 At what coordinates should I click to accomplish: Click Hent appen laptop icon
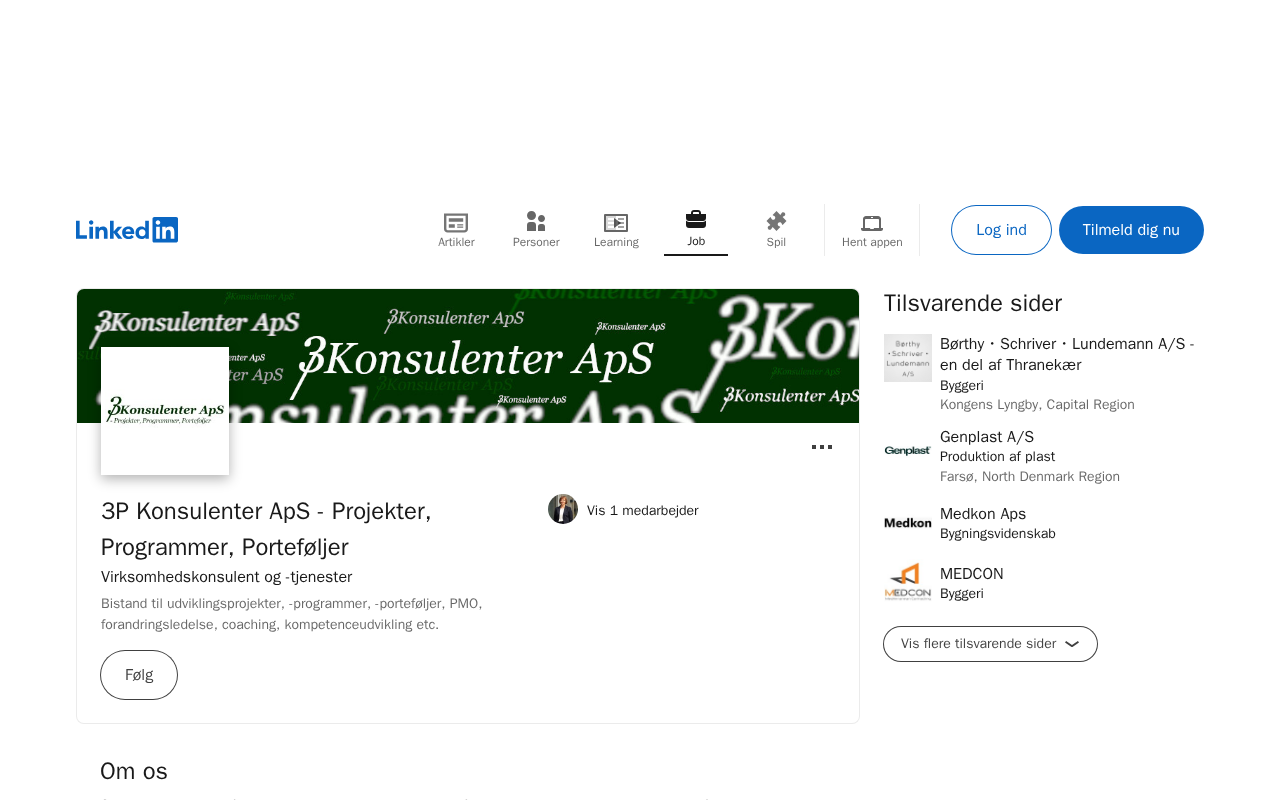pos(872,223)
